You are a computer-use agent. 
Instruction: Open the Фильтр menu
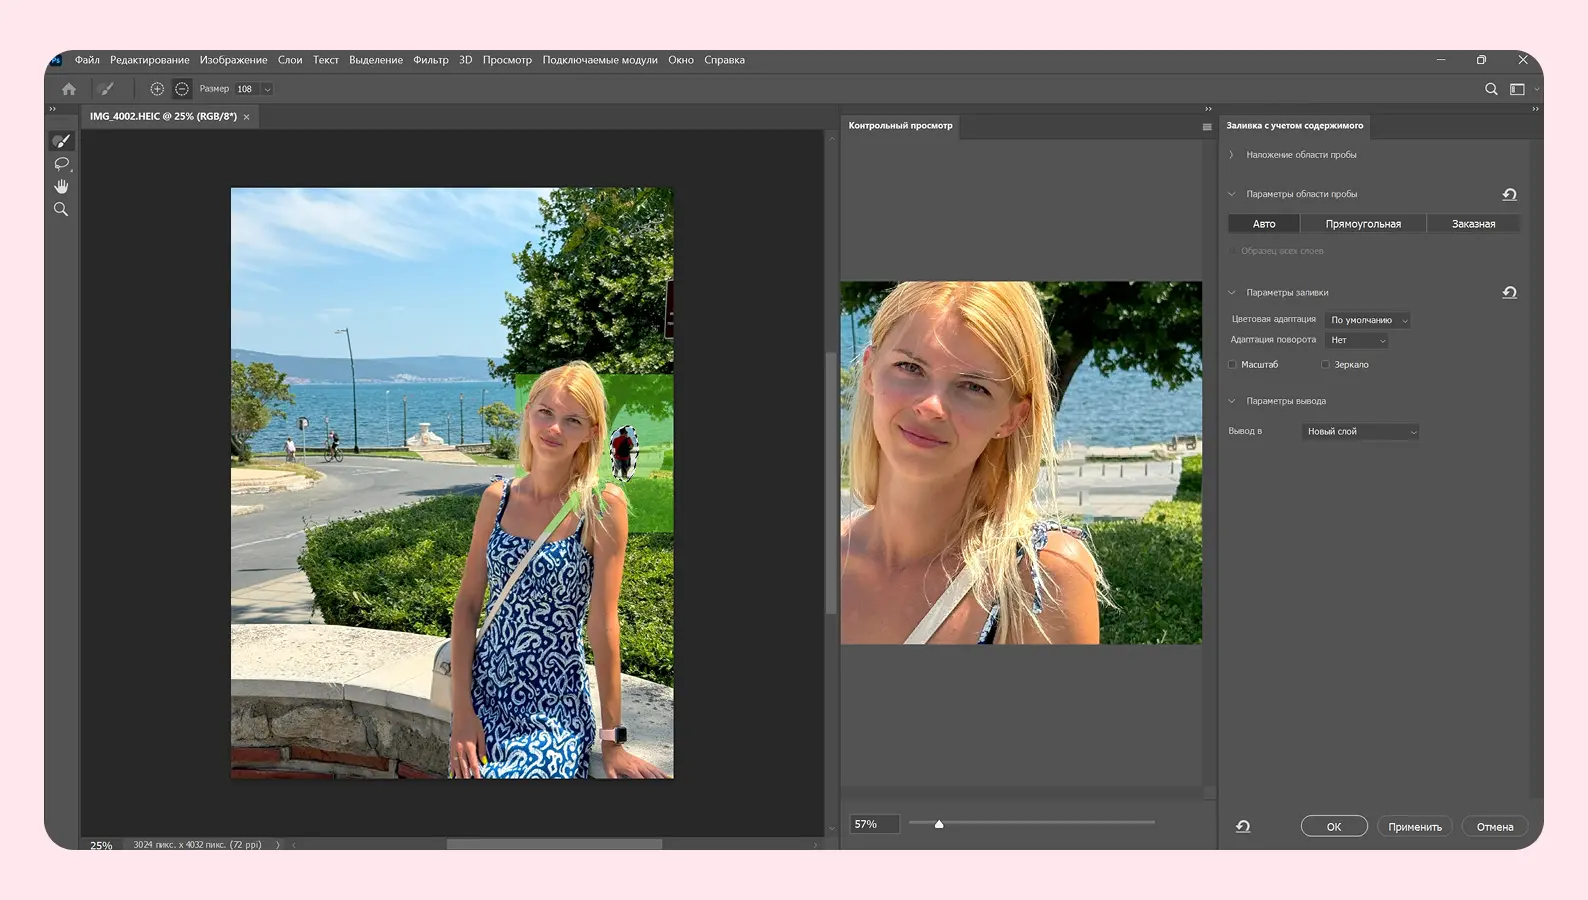click(x=431, y=60)
